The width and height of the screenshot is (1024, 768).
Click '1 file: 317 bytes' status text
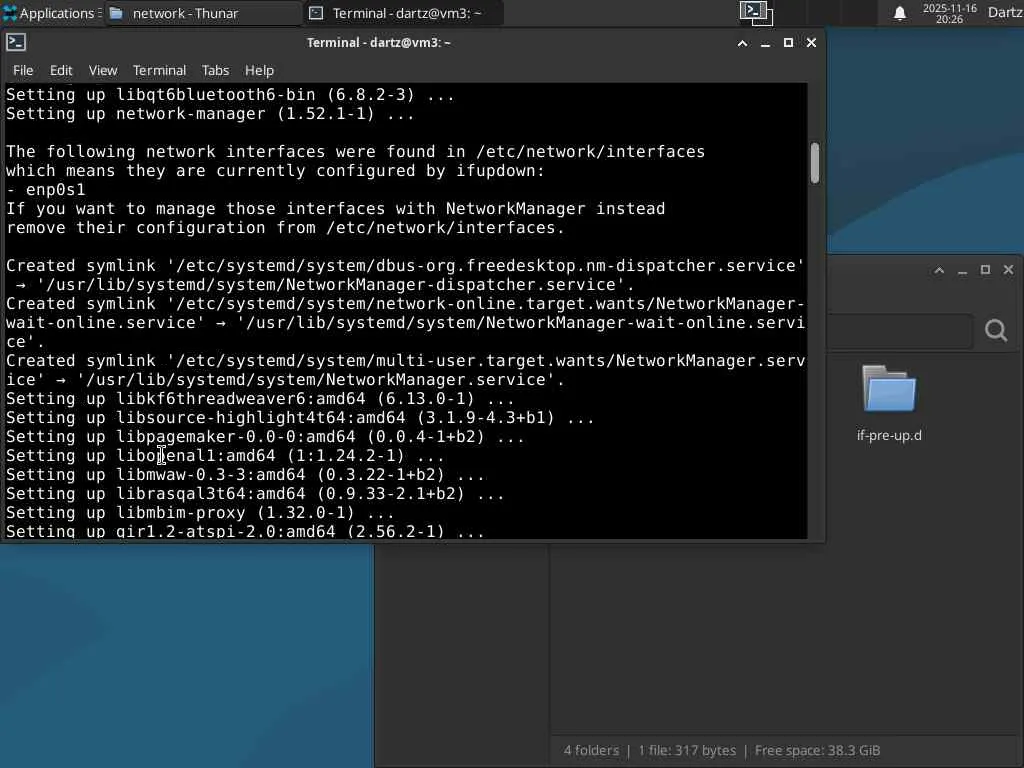click(x=687, y=750)
